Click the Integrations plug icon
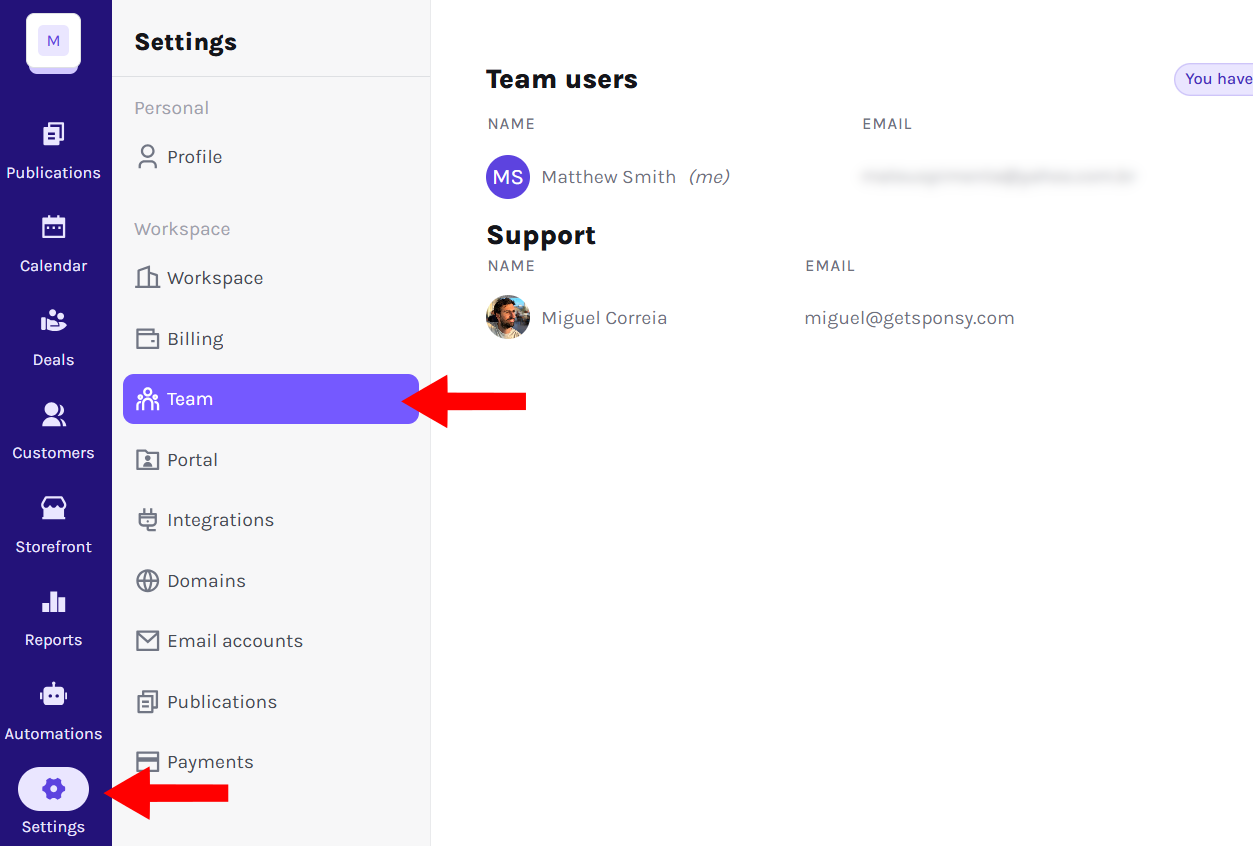This screenshot has height=846, width=1253. click(148, 520)
